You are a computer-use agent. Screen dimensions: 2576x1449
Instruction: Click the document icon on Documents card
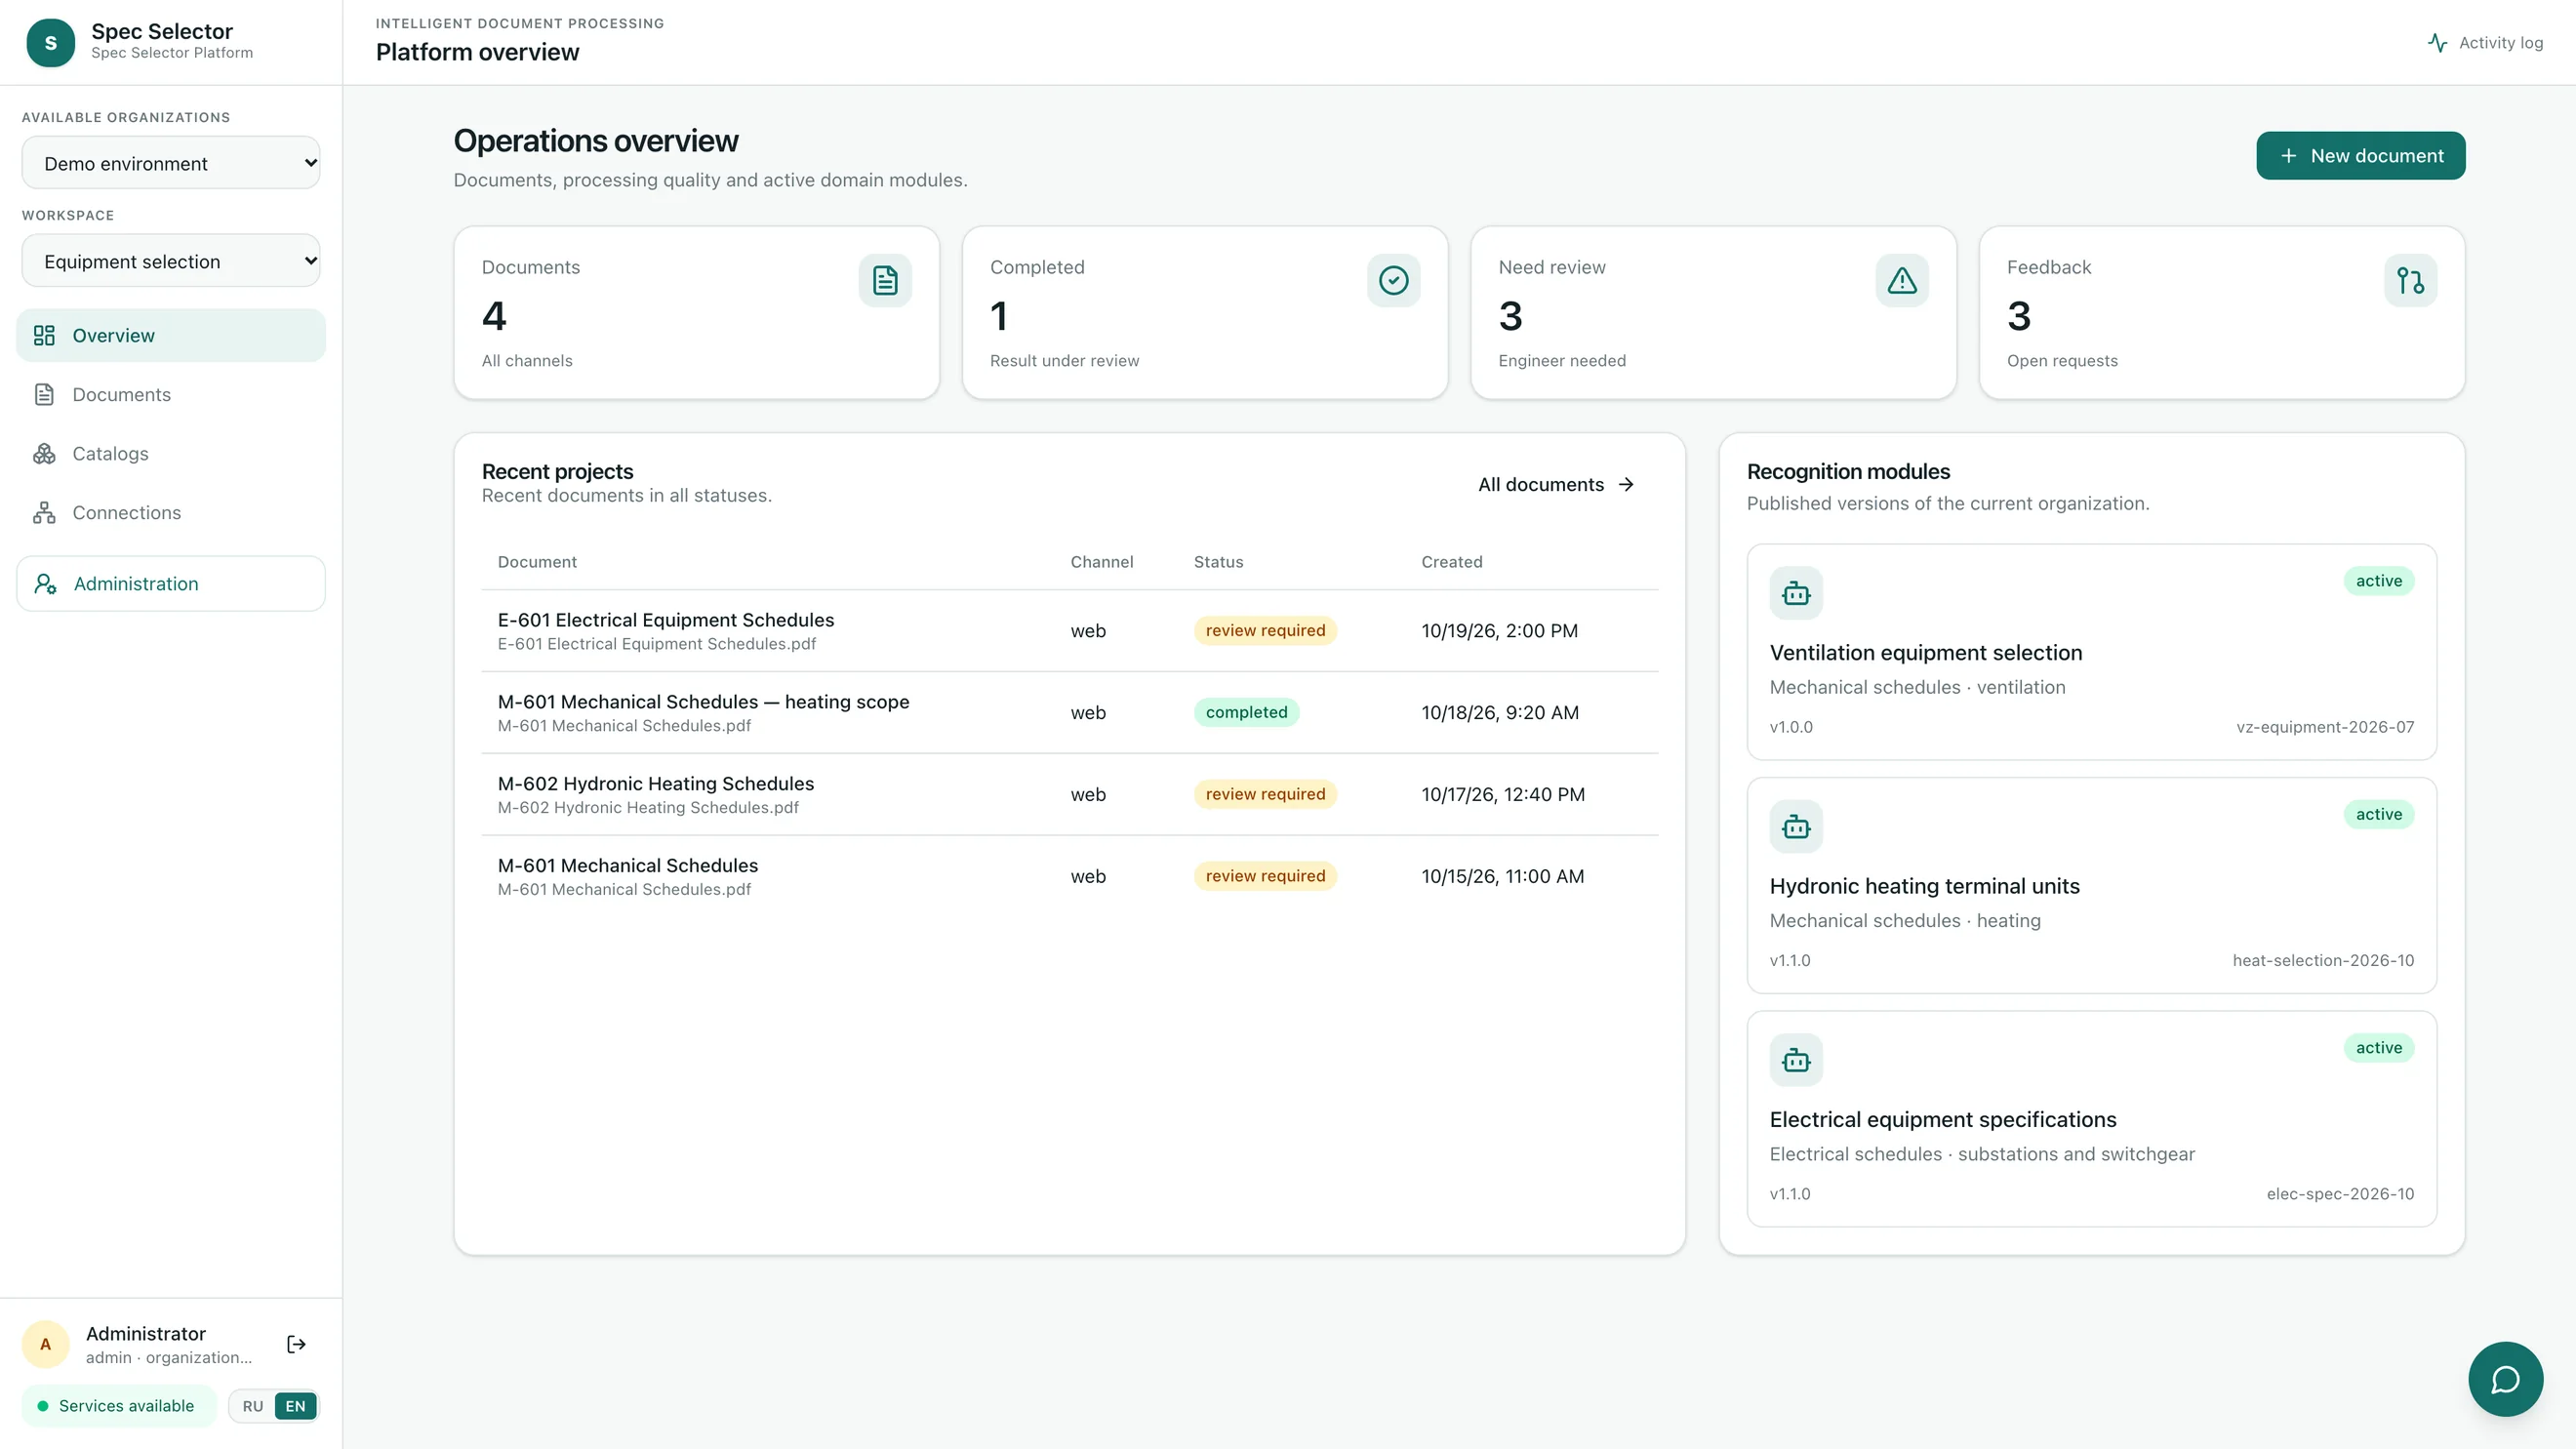pyautogui.click(x=885, y=280)
